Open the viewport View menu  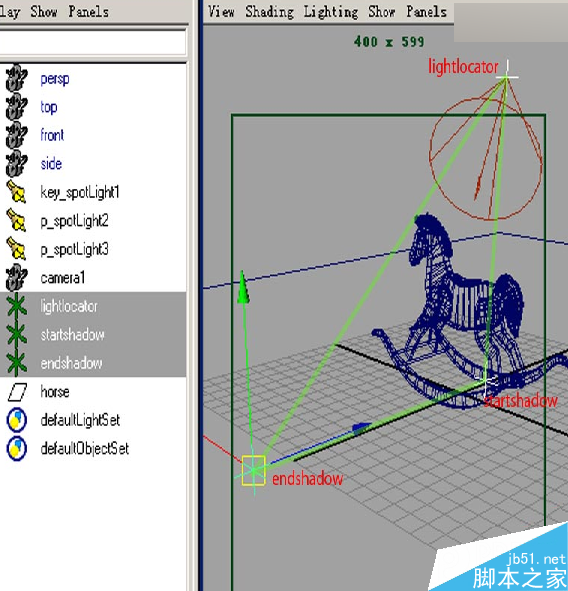tap(221, 12)
